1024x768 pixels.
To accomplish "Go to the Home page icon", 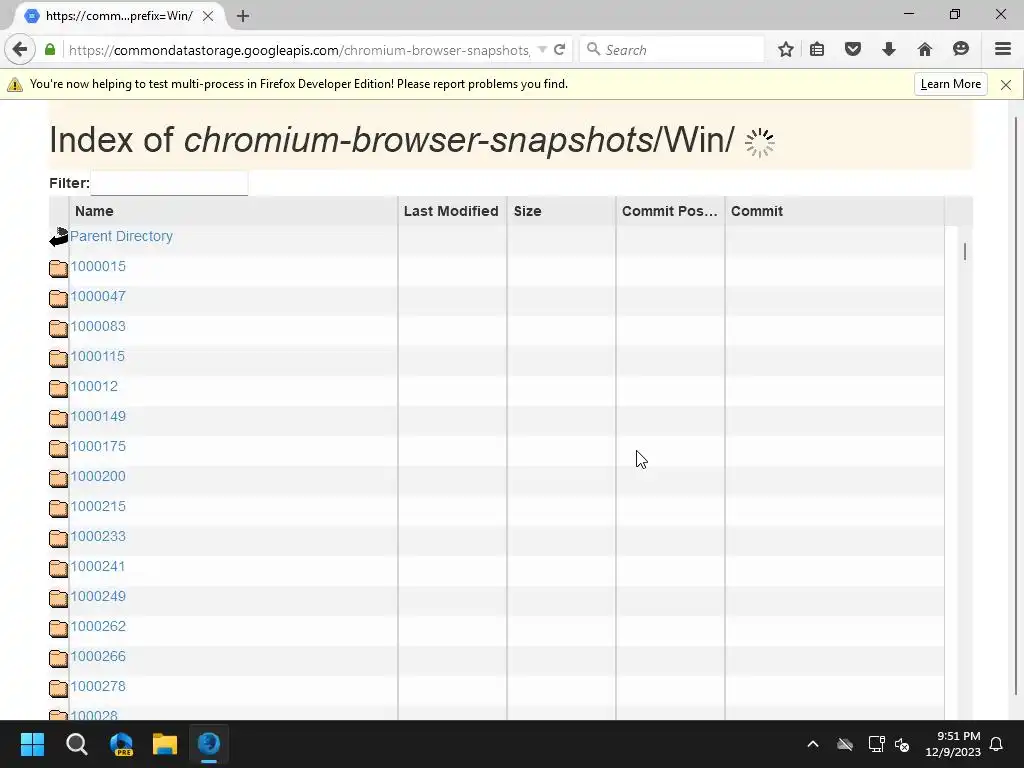I will click(925, 50).
